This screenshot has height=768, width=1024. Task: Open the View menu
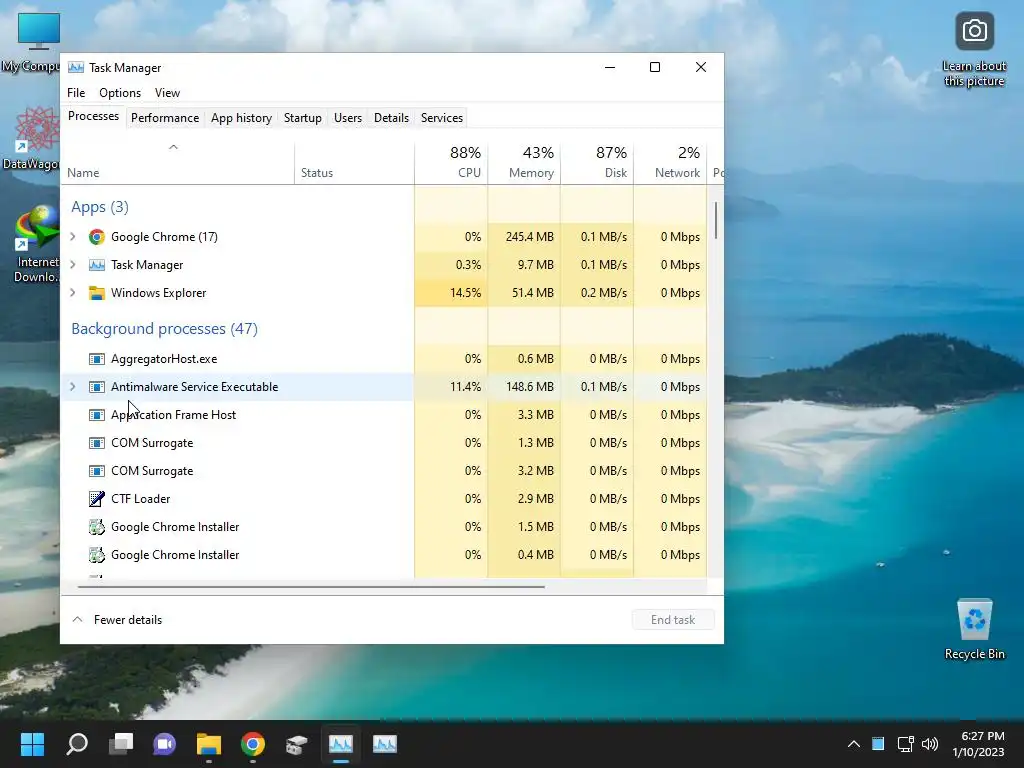point(167,93)
